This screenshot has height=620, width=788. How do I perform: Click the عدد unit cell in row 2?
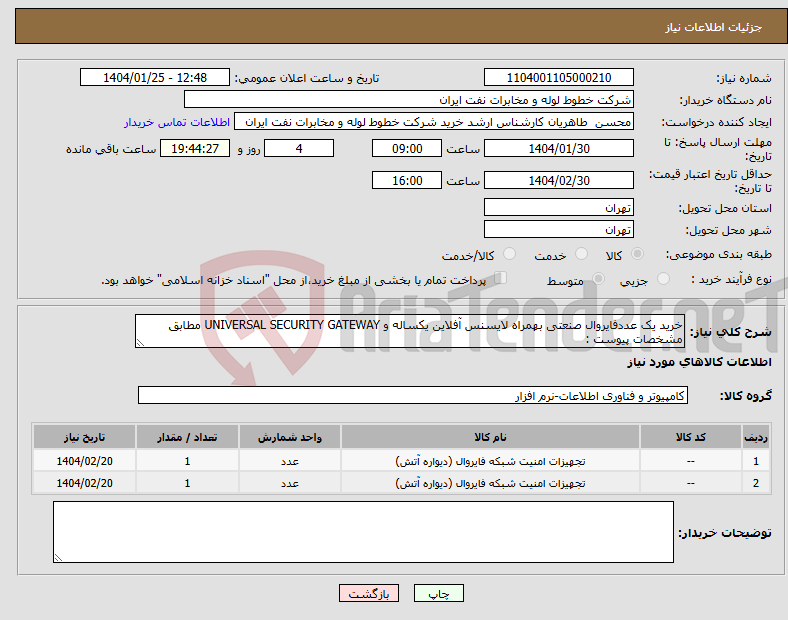click(290, 483)
